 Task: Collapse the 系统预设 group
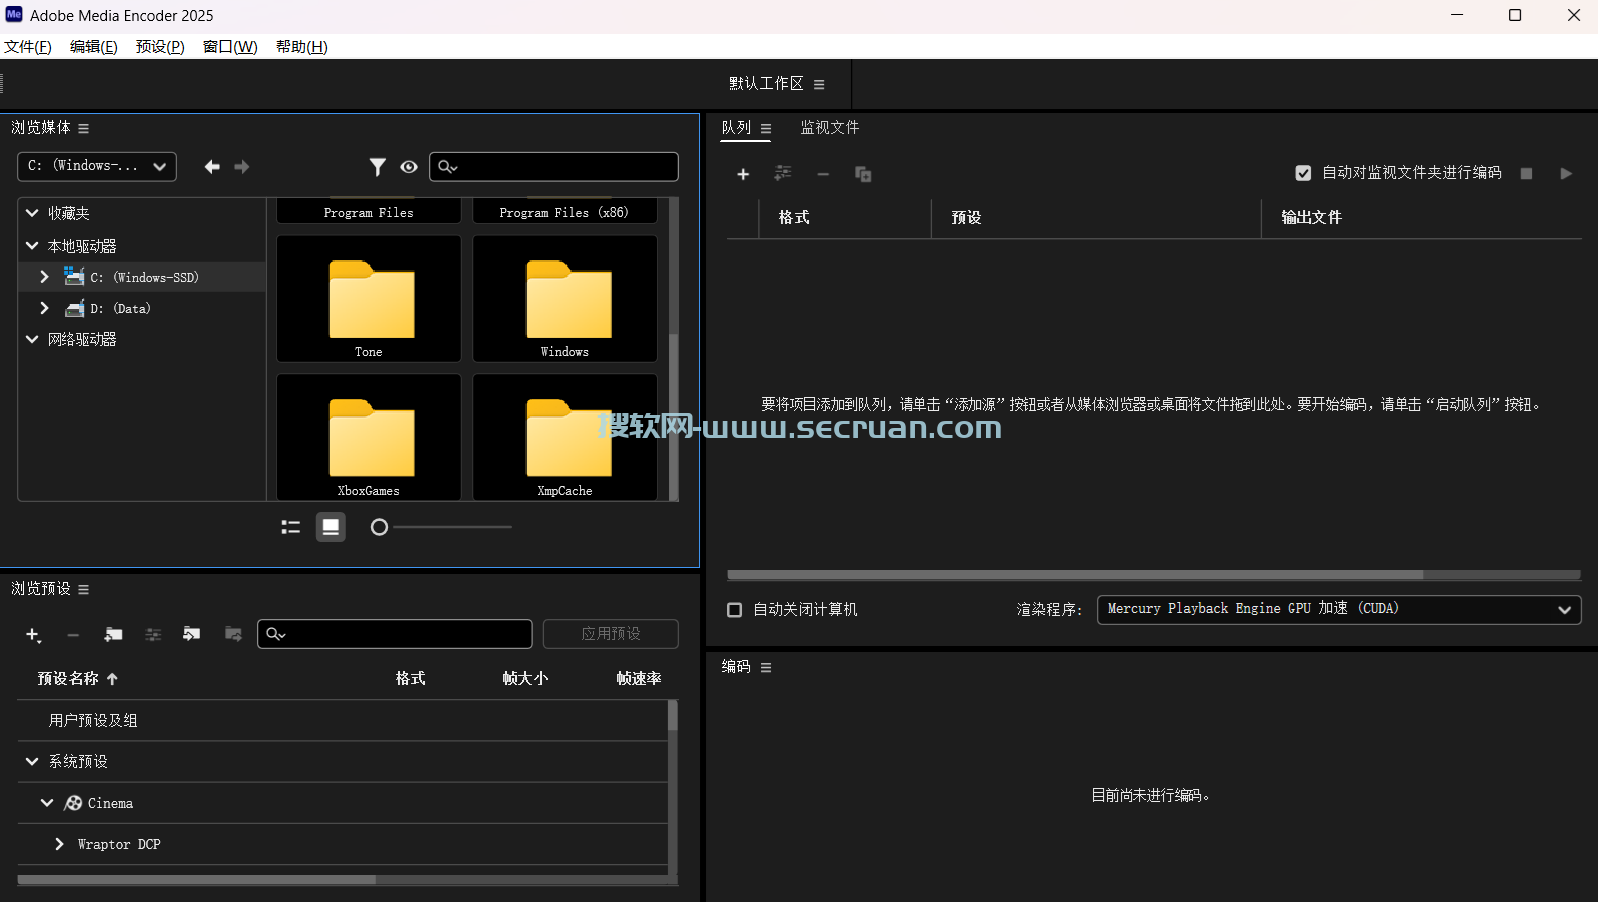click(32, 761)
